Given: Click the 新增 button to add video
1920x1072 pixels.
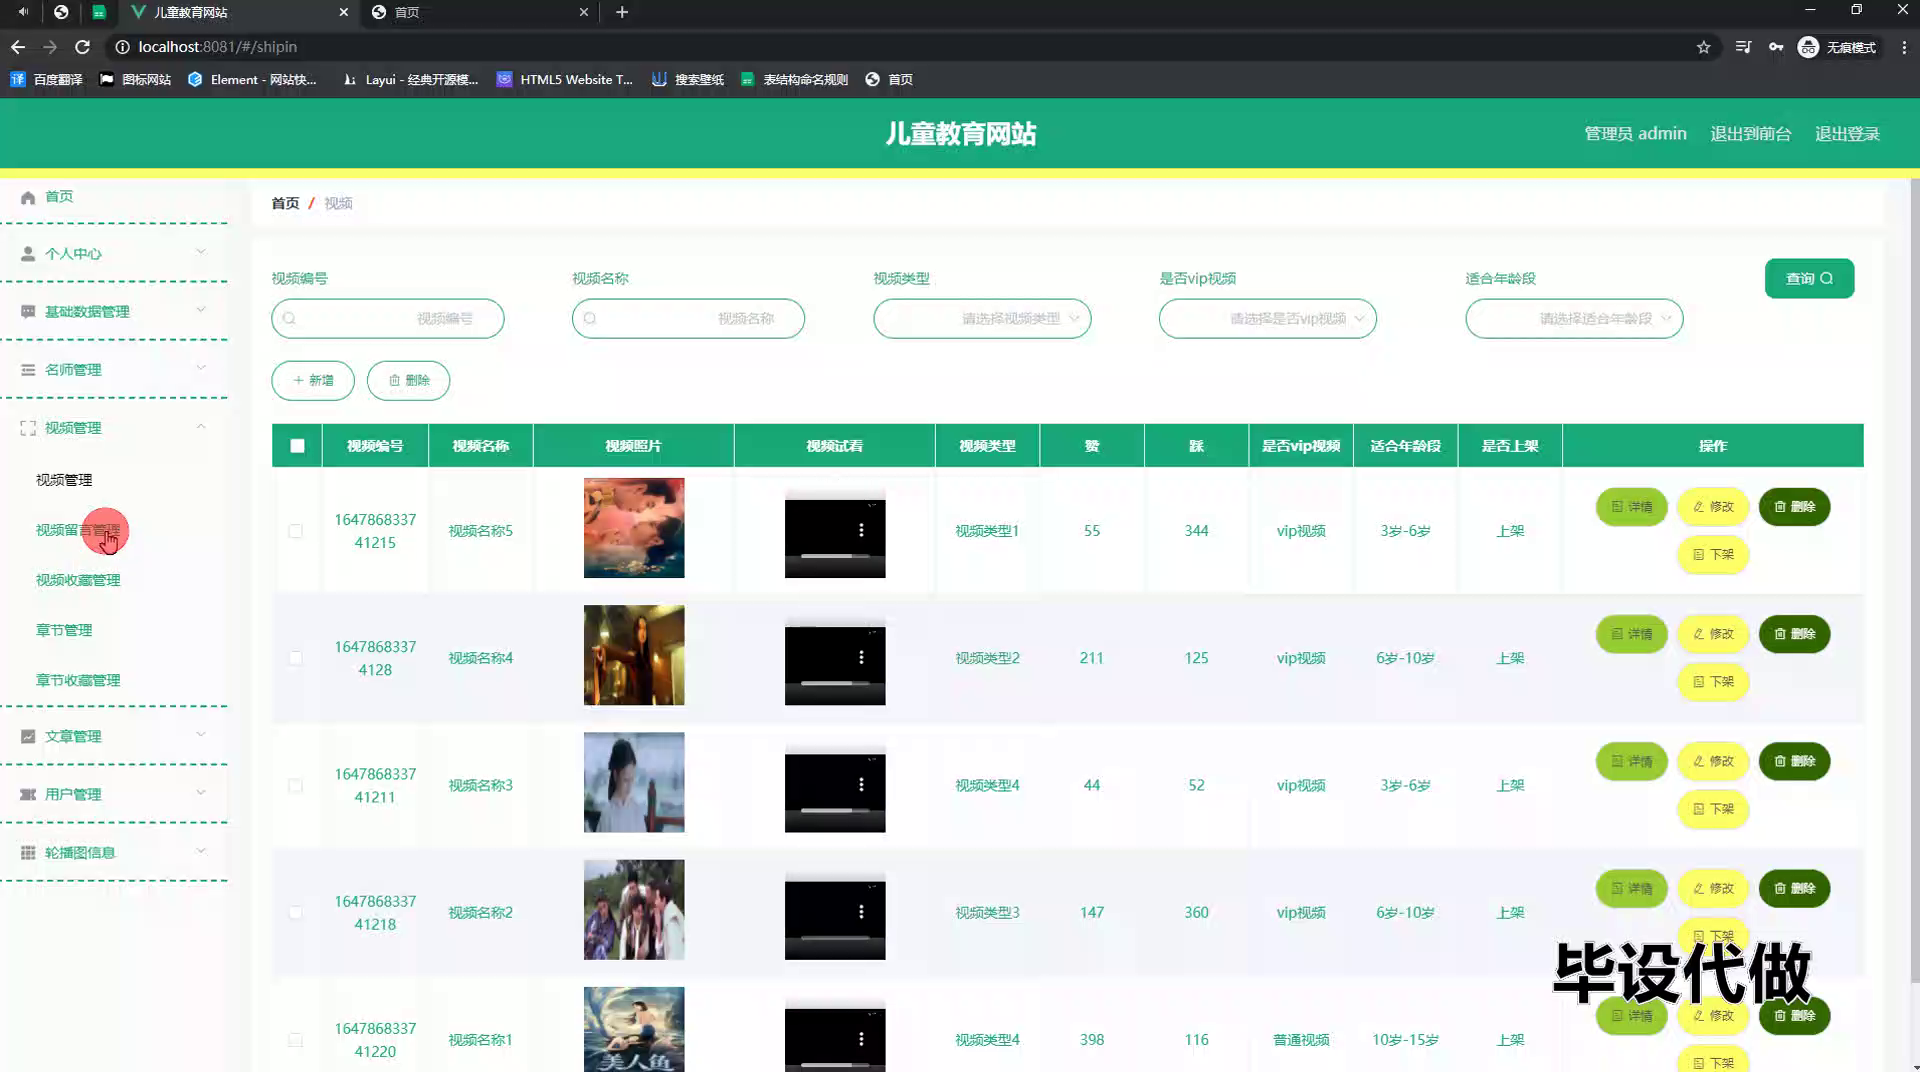Looking at the screenshot, I should pyautogui.click(x=312, y=380).
